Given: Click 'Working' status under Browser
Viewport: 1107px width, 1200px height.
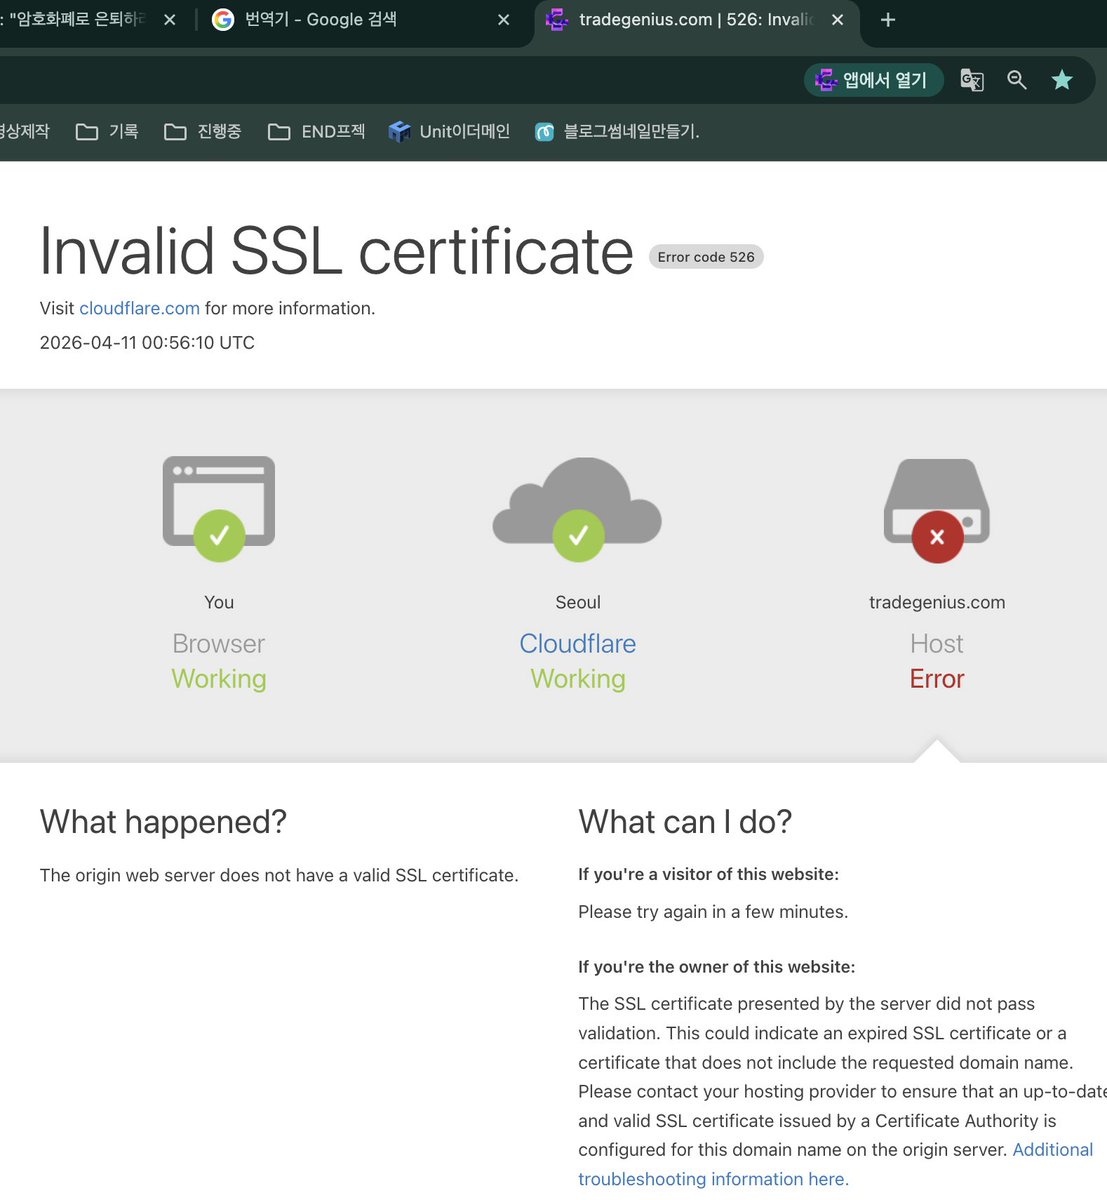Looking at the screenshot, I should coord(219,679).
